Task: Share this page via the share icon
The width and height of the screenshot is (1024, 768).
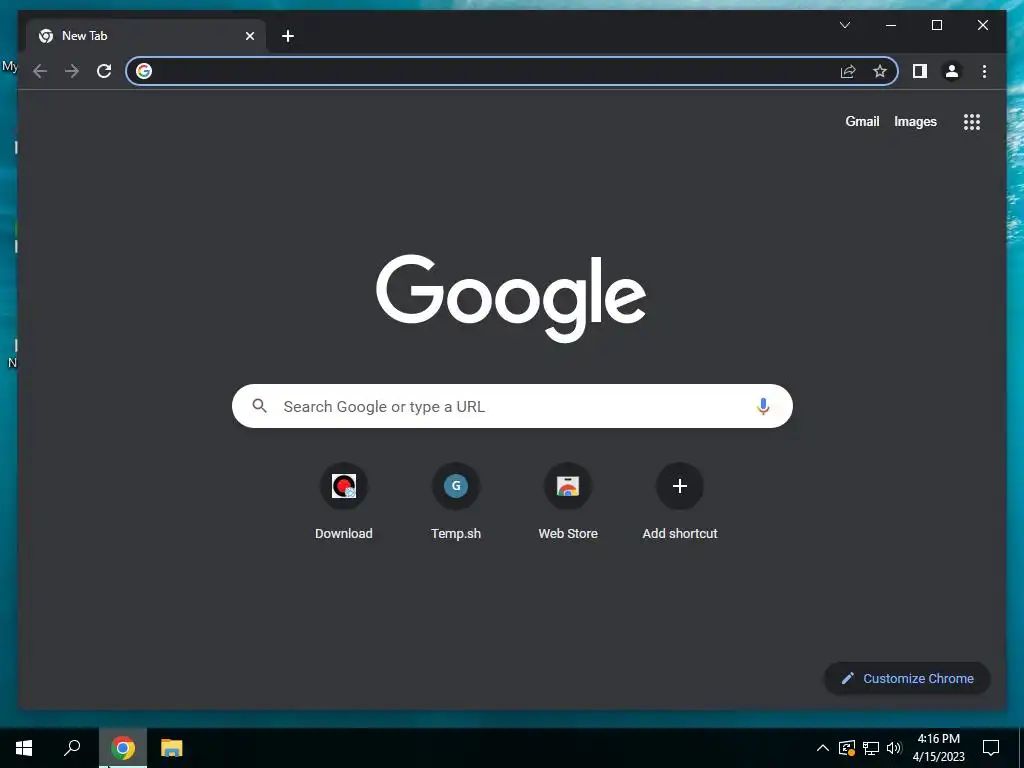Action: coord(848,71)
